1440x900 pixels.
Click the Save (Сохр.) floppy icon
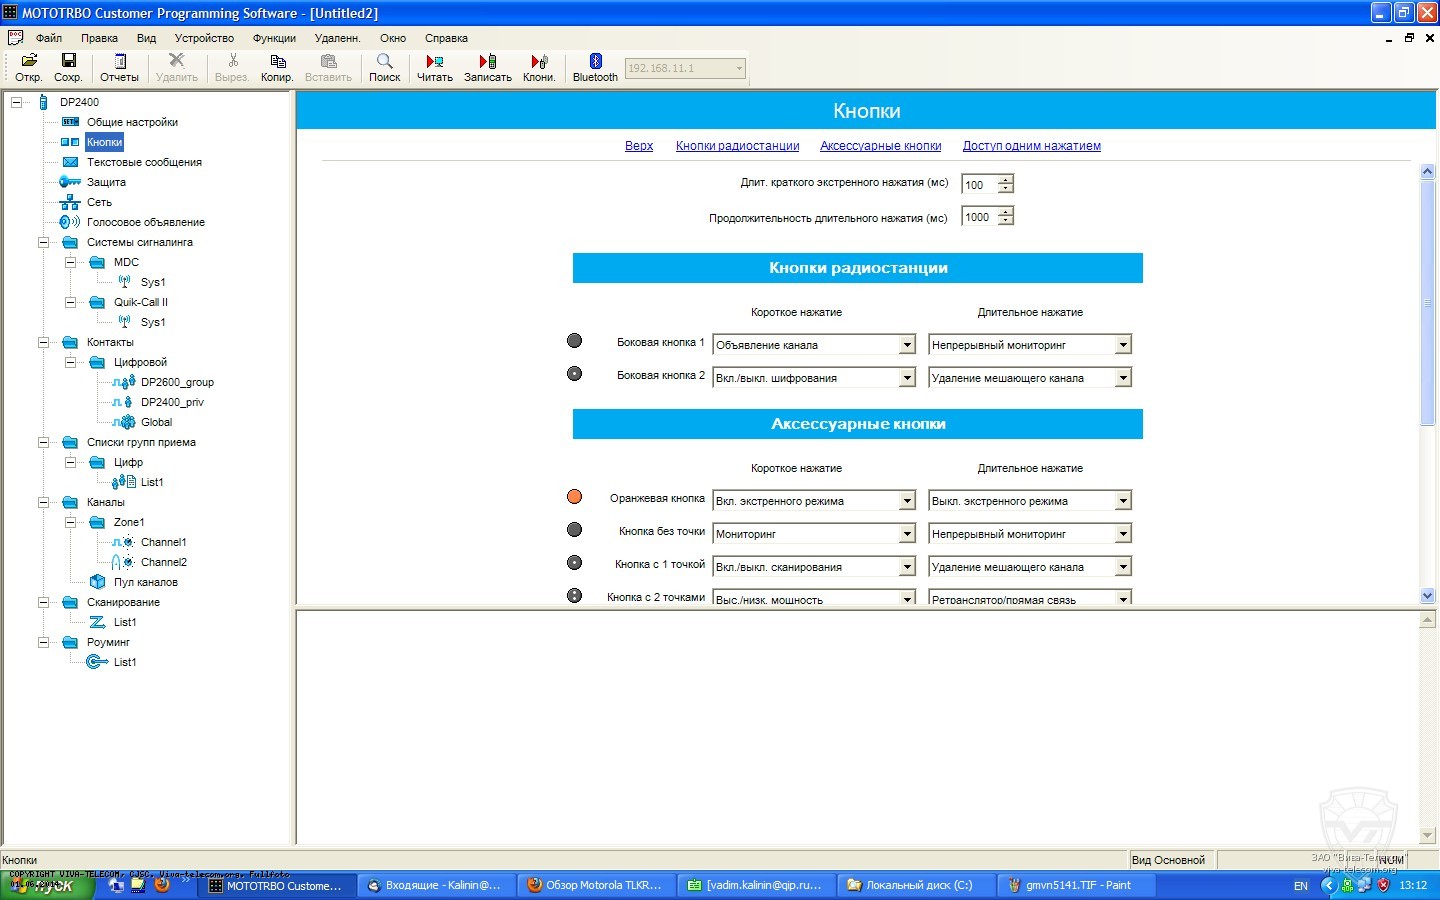pyautogui.click(x=68, y=62)
